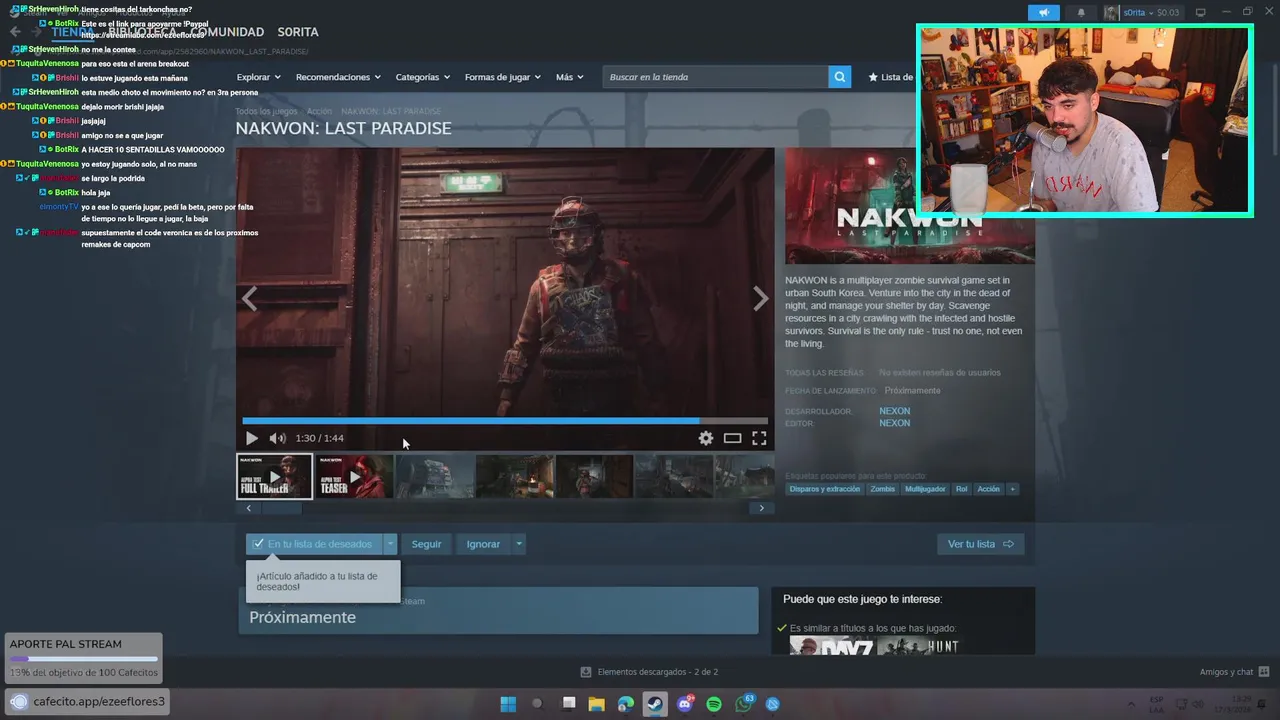
Task: Show hidden system tray icons
Action: pos(1131,703)
